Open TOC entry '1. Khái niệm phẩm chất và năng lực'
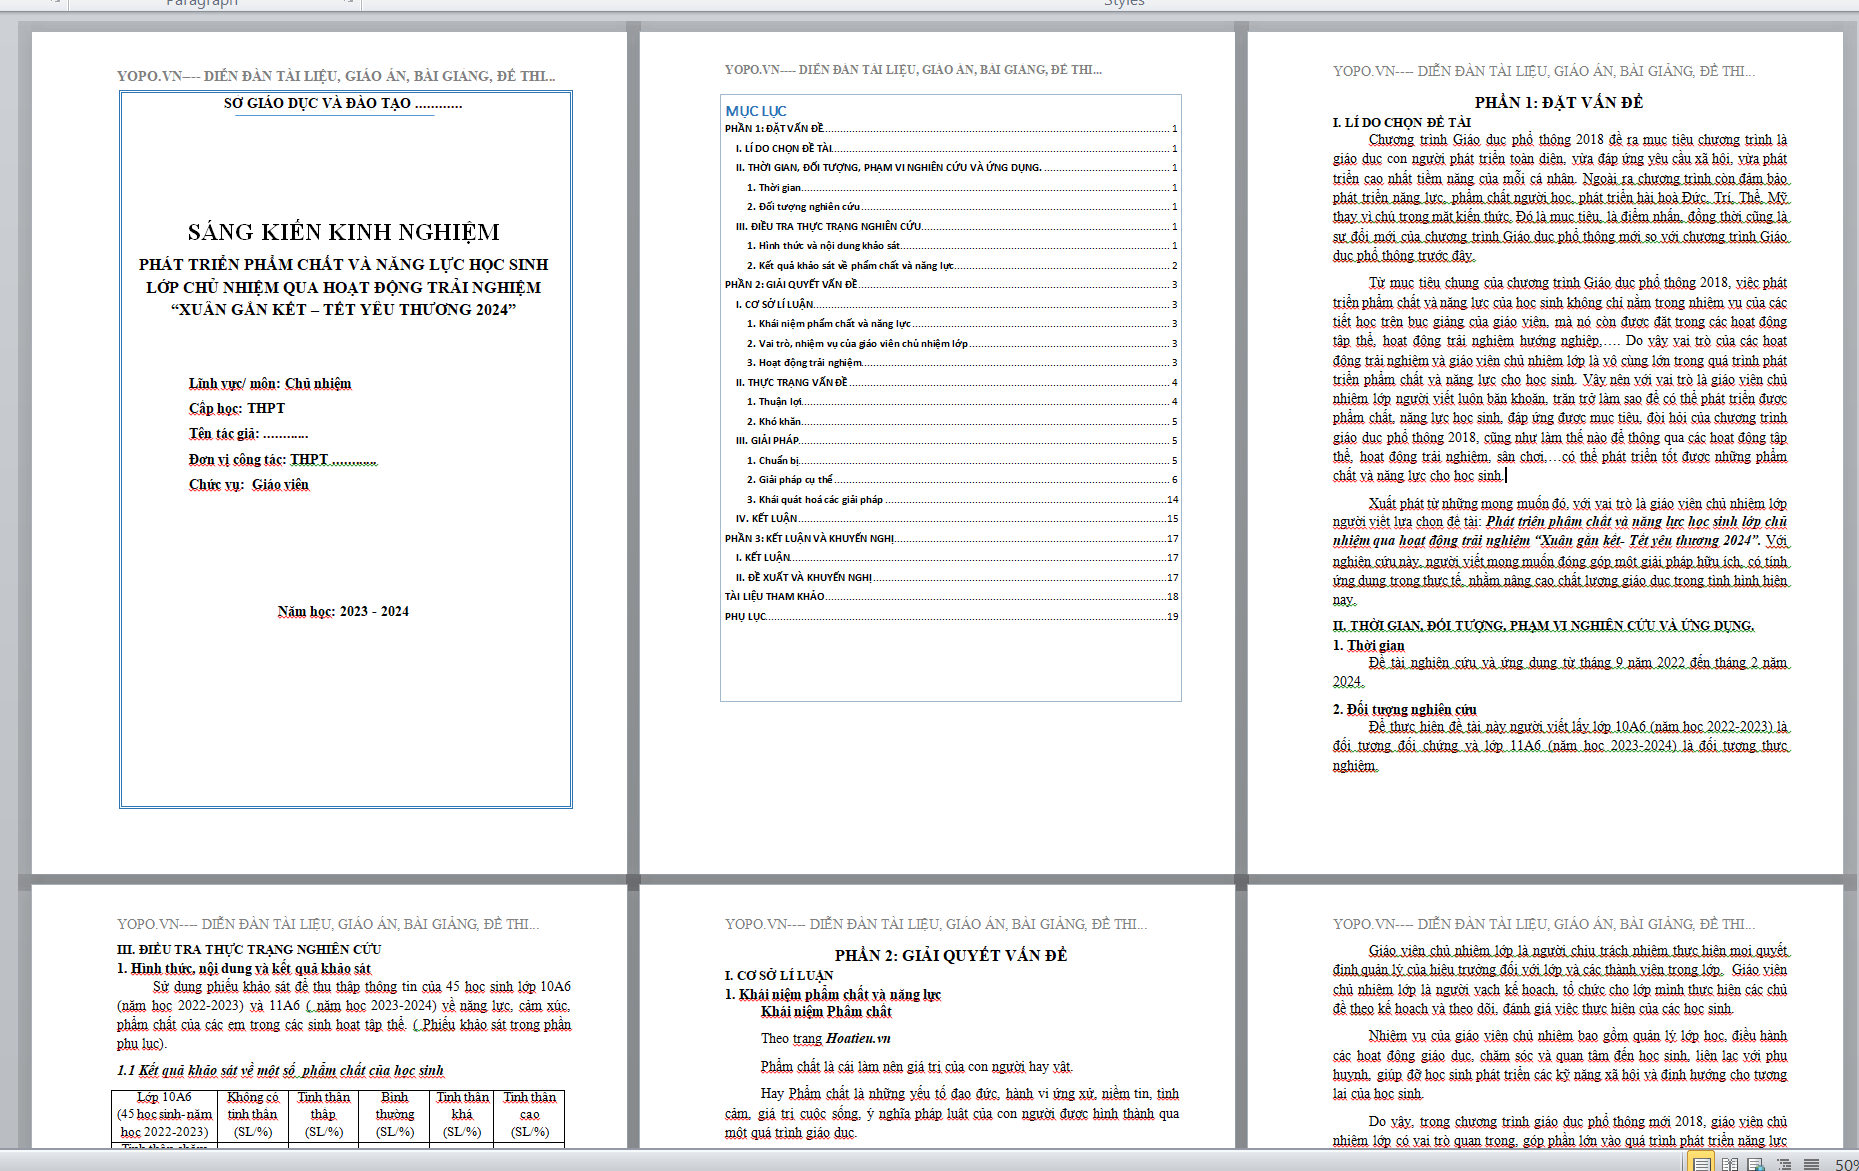1859x1171 pixels. [x=962, y=323]
